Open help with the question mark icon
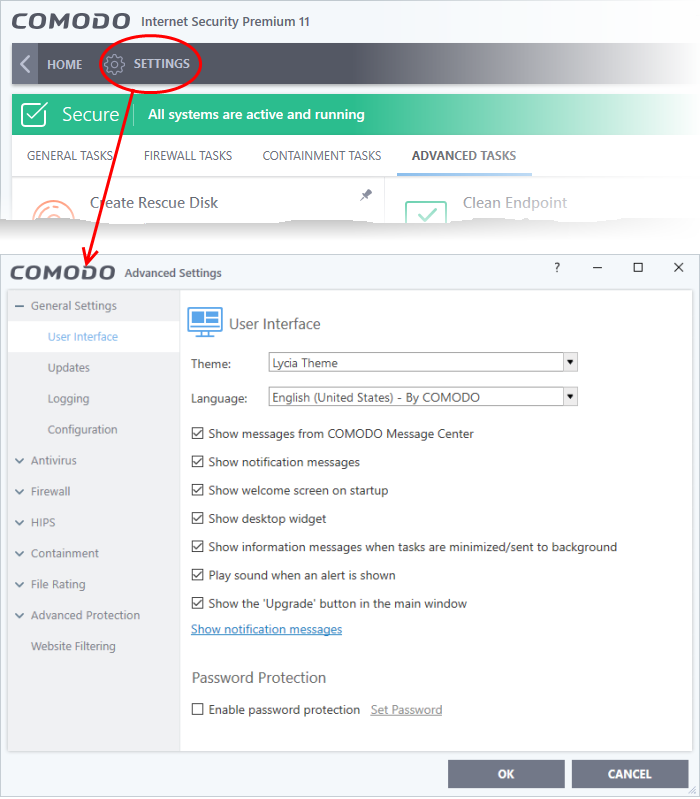700x799 pixels. point(557,268)
